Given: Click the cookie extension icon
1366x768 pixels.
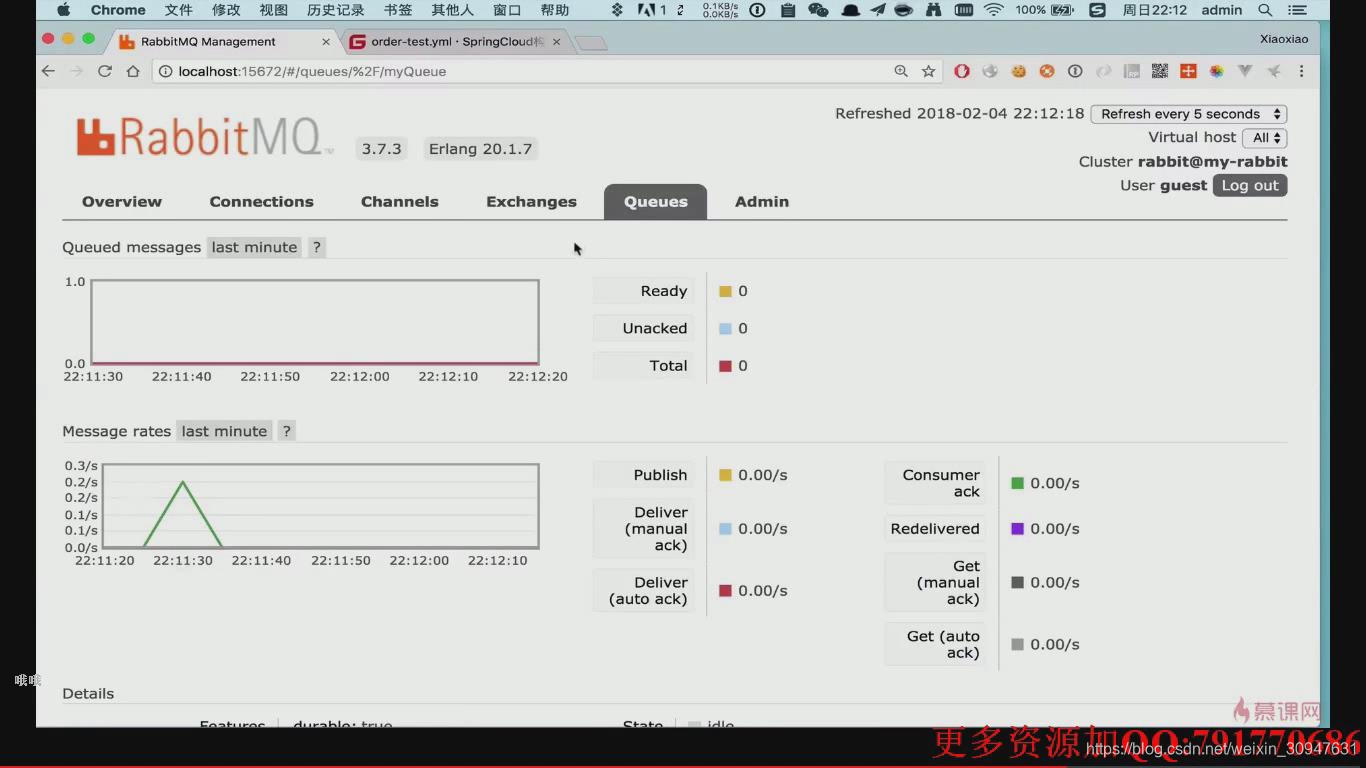Looking at the screenshot, I should (x=1018, y=71).
